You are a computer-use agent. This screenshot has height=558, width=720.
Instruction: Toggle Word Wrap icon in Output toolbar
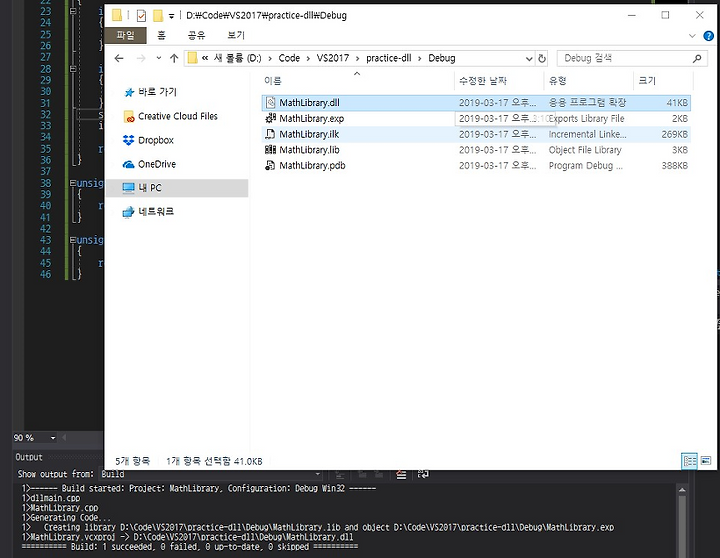(423, 475)
